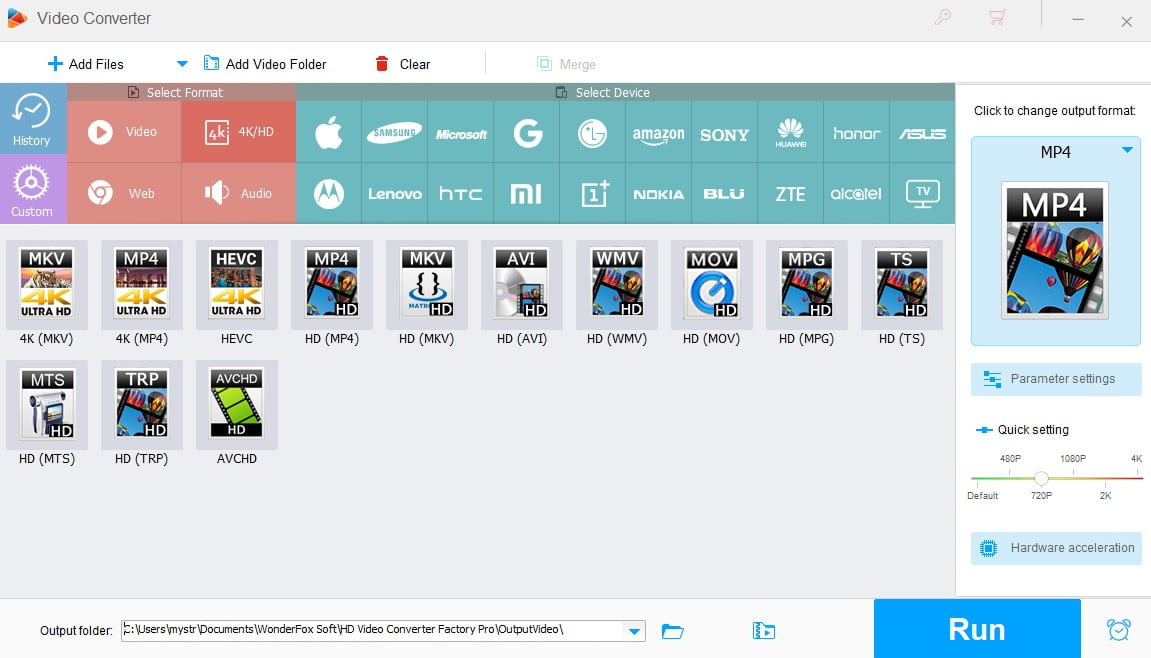Click the alarm clock scheduler toggle

click(1119, 628)
